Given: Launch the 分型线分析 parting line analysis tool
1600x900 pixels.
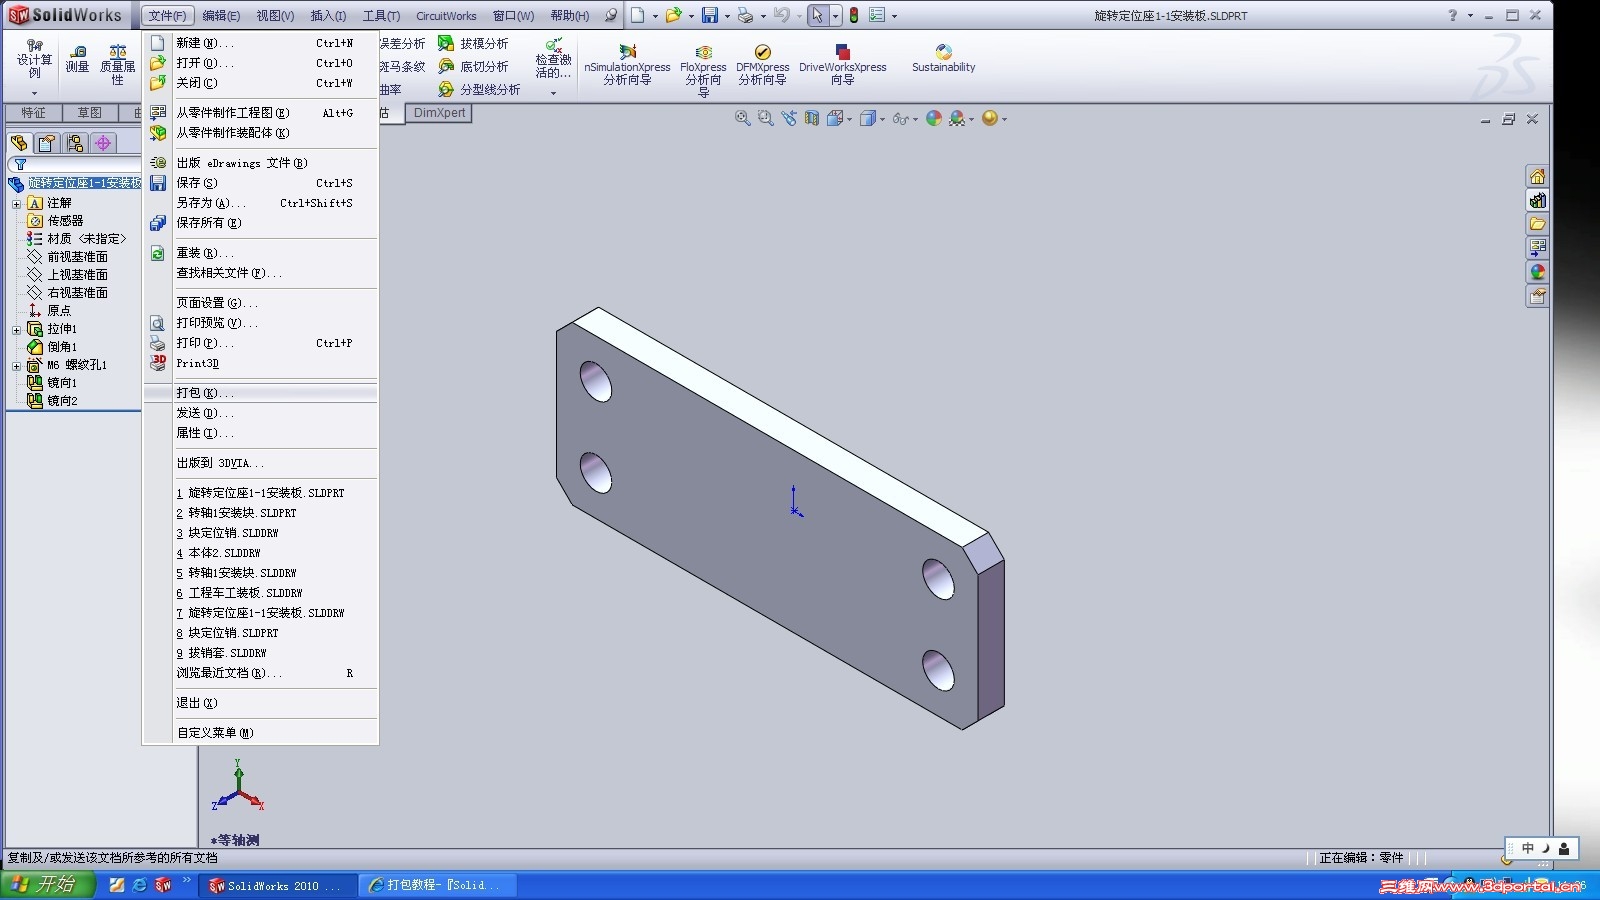Looking at the screenshot, I should 479,90.
